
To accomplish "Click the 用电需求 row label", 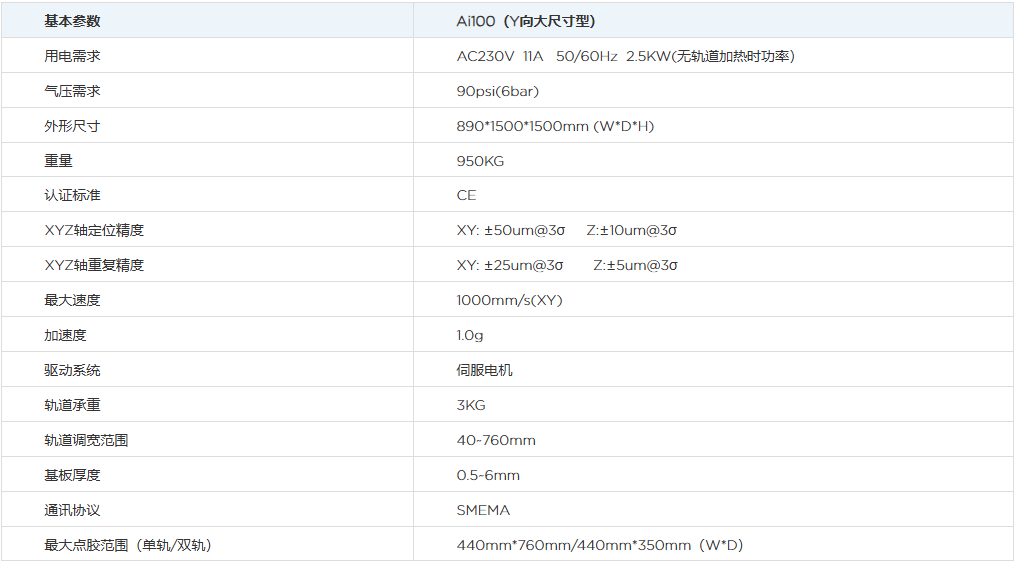I will (x=72, y=56).
